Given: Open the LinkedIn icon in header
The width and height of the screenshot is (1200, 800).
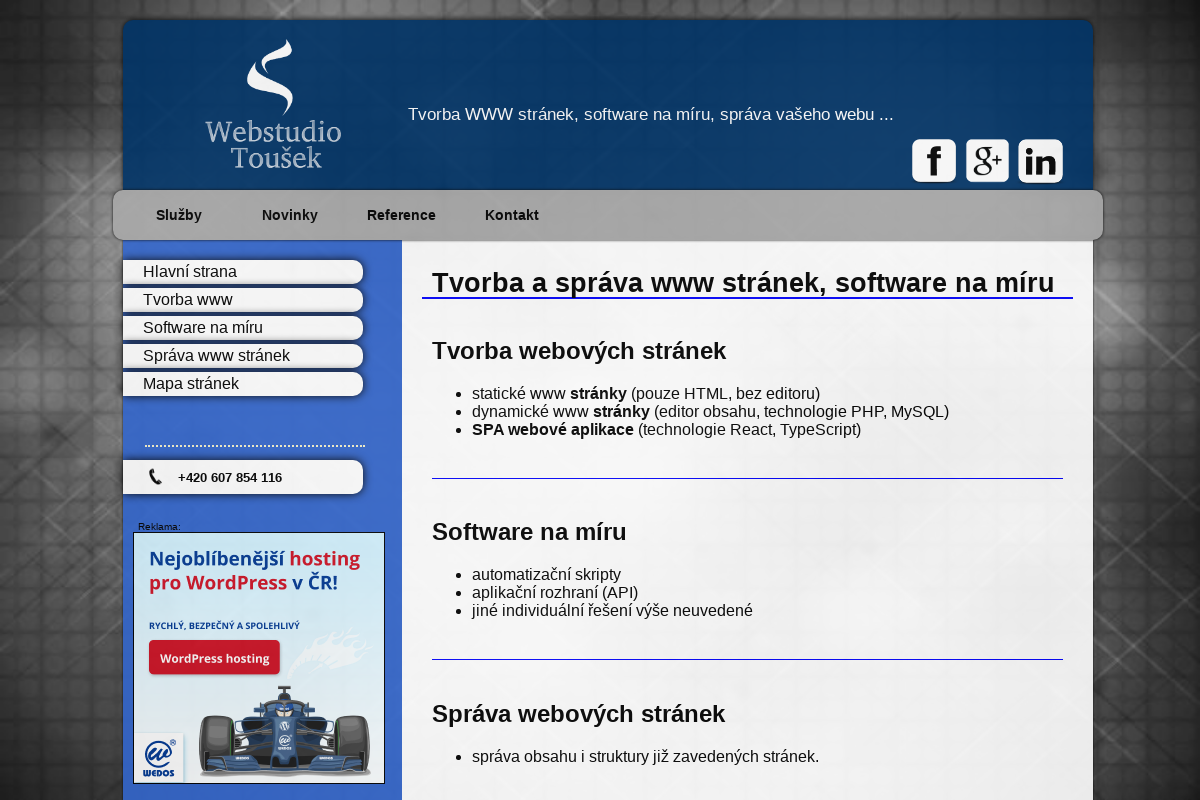Looking at the screenshot, I should point(1040,160).
